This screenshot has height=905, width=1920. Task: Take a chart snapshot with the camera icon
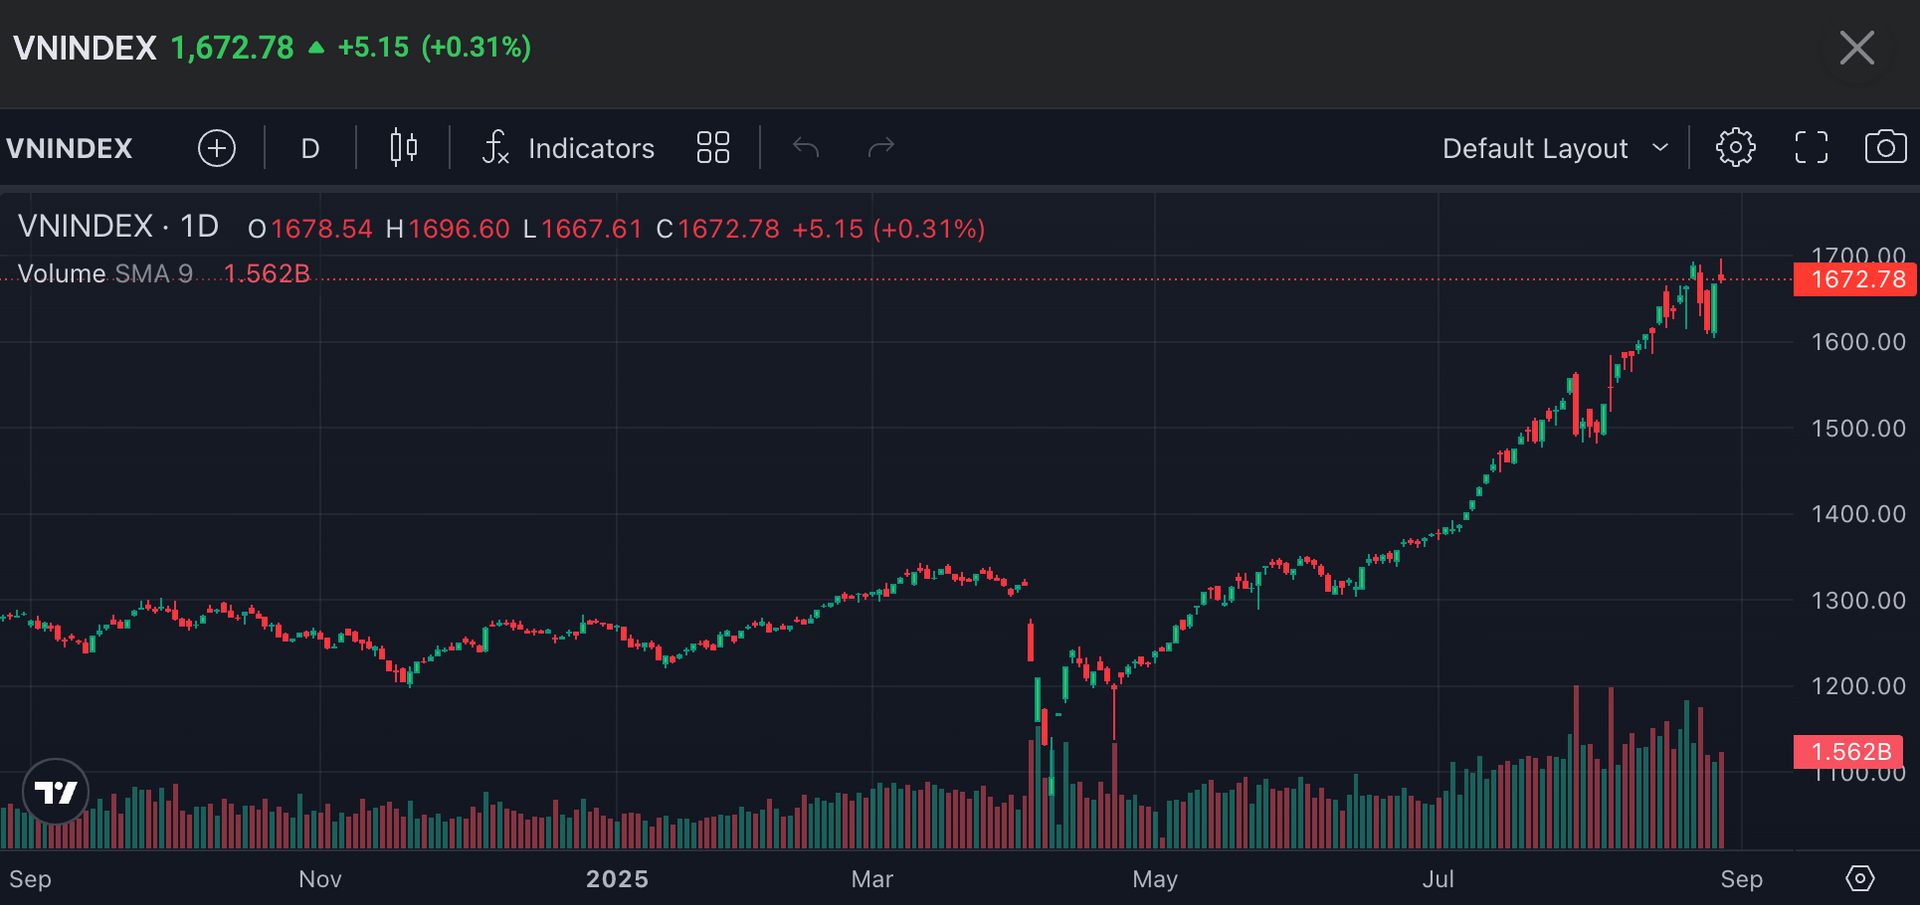1886,147
